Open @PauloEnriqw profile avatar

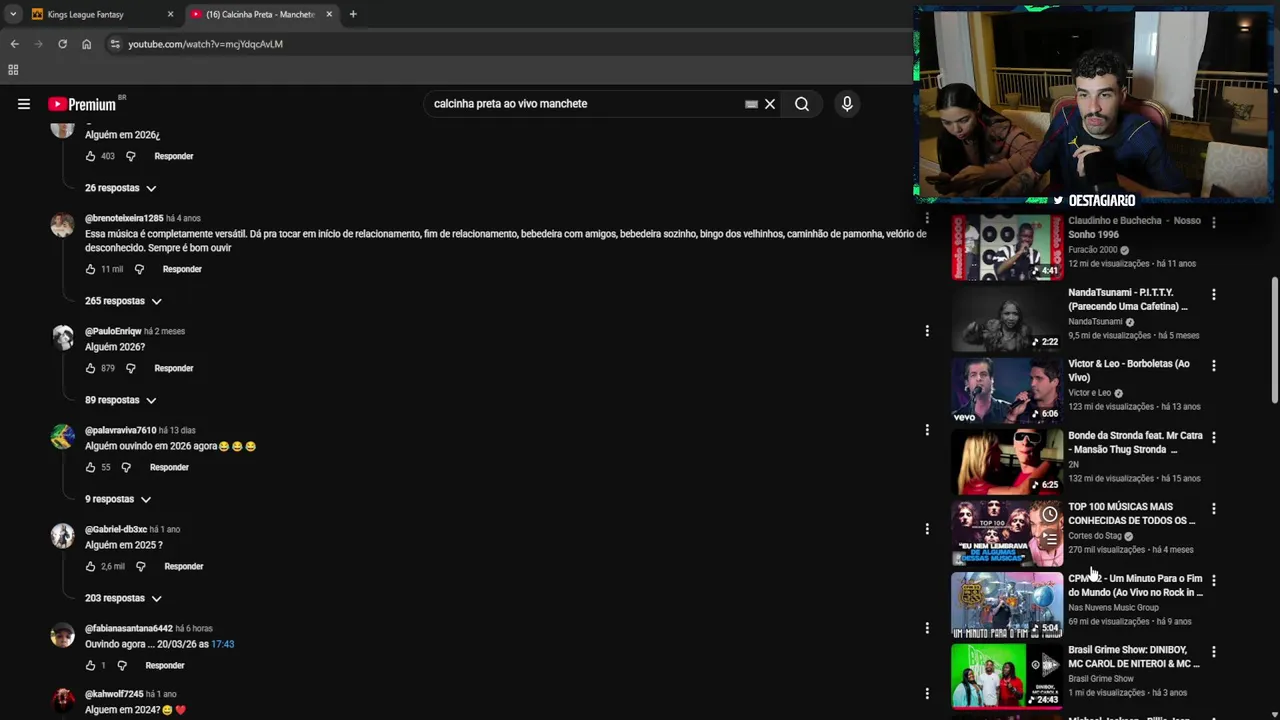pyautogui.click(x=62, y=337)
